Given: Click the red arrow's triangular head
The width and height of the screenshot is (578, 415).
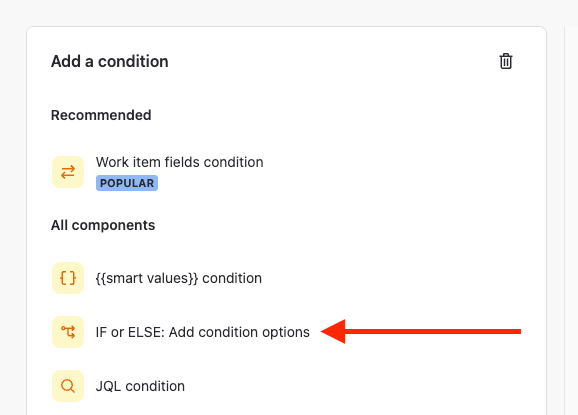Looking at the screenshot, I should pyautogui.click(x=334, y=332).
